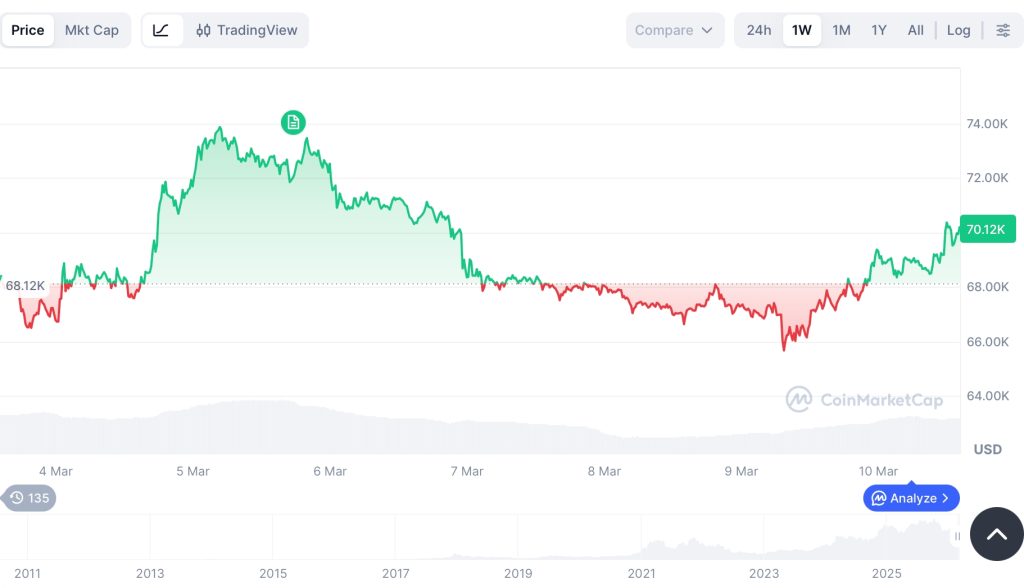Image resolution: width=1024 pixels, height=588 pixels.
Task: Click the 70.12K current price label
Action: (987, 229)
